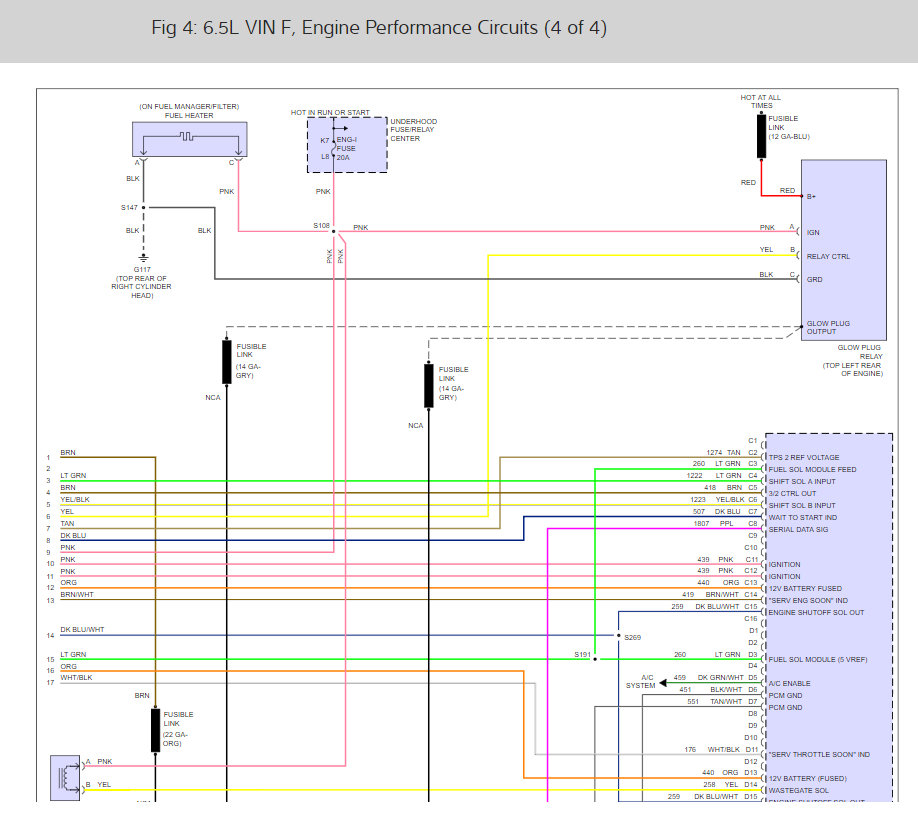
Task: Click the "551 TAN/WHT" wire label
Action: pos(714,702)
